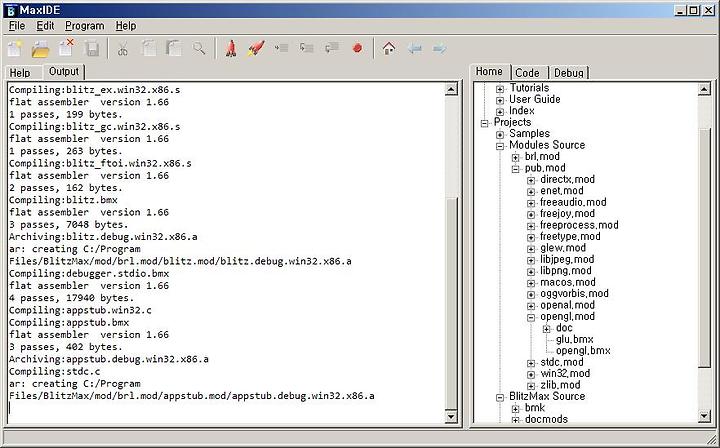This screenshot has height=448, width=720.
Task: Select oggvorbis.mod tree item
Action: click(x=574, y=293)
